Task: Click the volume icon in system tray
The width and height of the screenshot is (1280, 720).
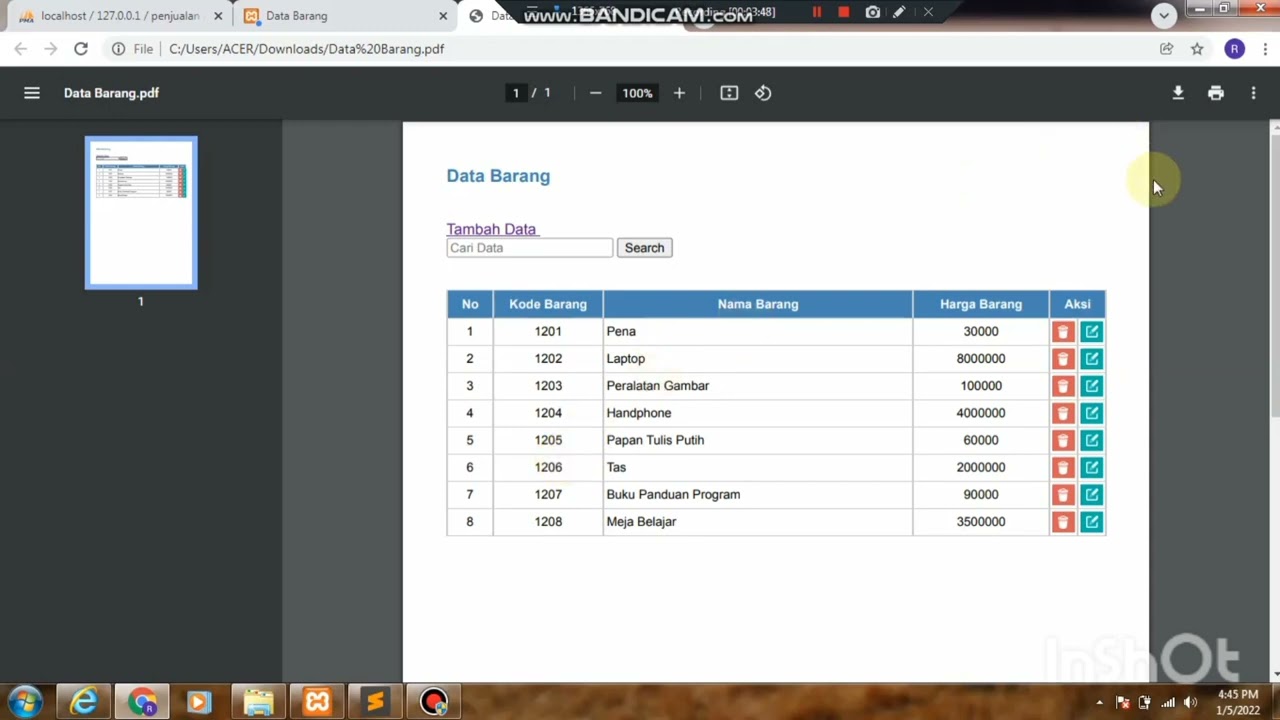Action: pyautogui.click(x=1190, y=703)
